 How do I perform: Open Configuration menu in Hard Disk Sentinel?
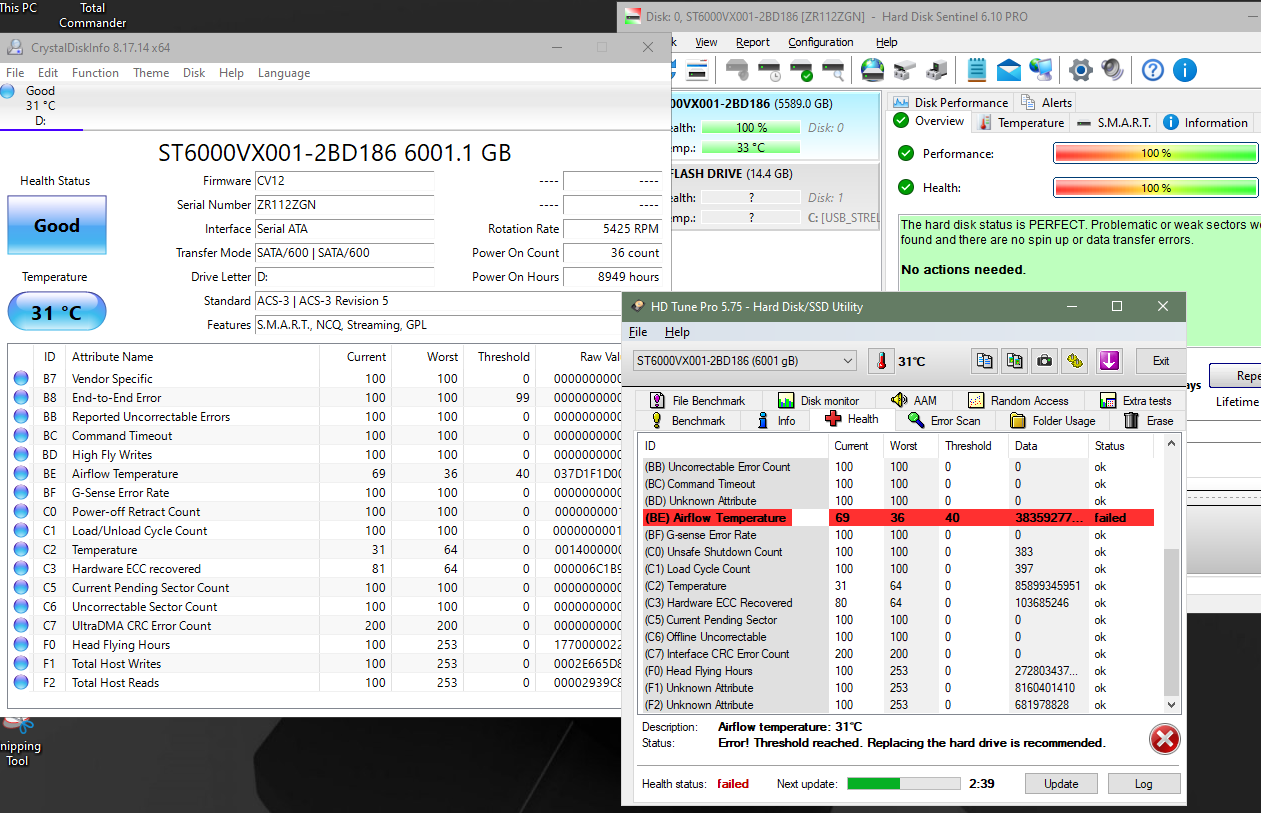click(x=820, y=42)
